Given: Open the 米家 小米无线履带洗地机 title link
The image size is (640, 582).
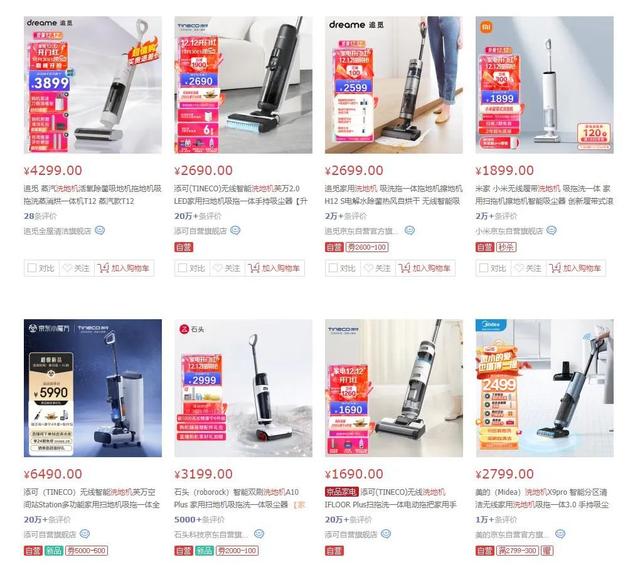Looking at the screenshot, I should (x=544, y=195).
